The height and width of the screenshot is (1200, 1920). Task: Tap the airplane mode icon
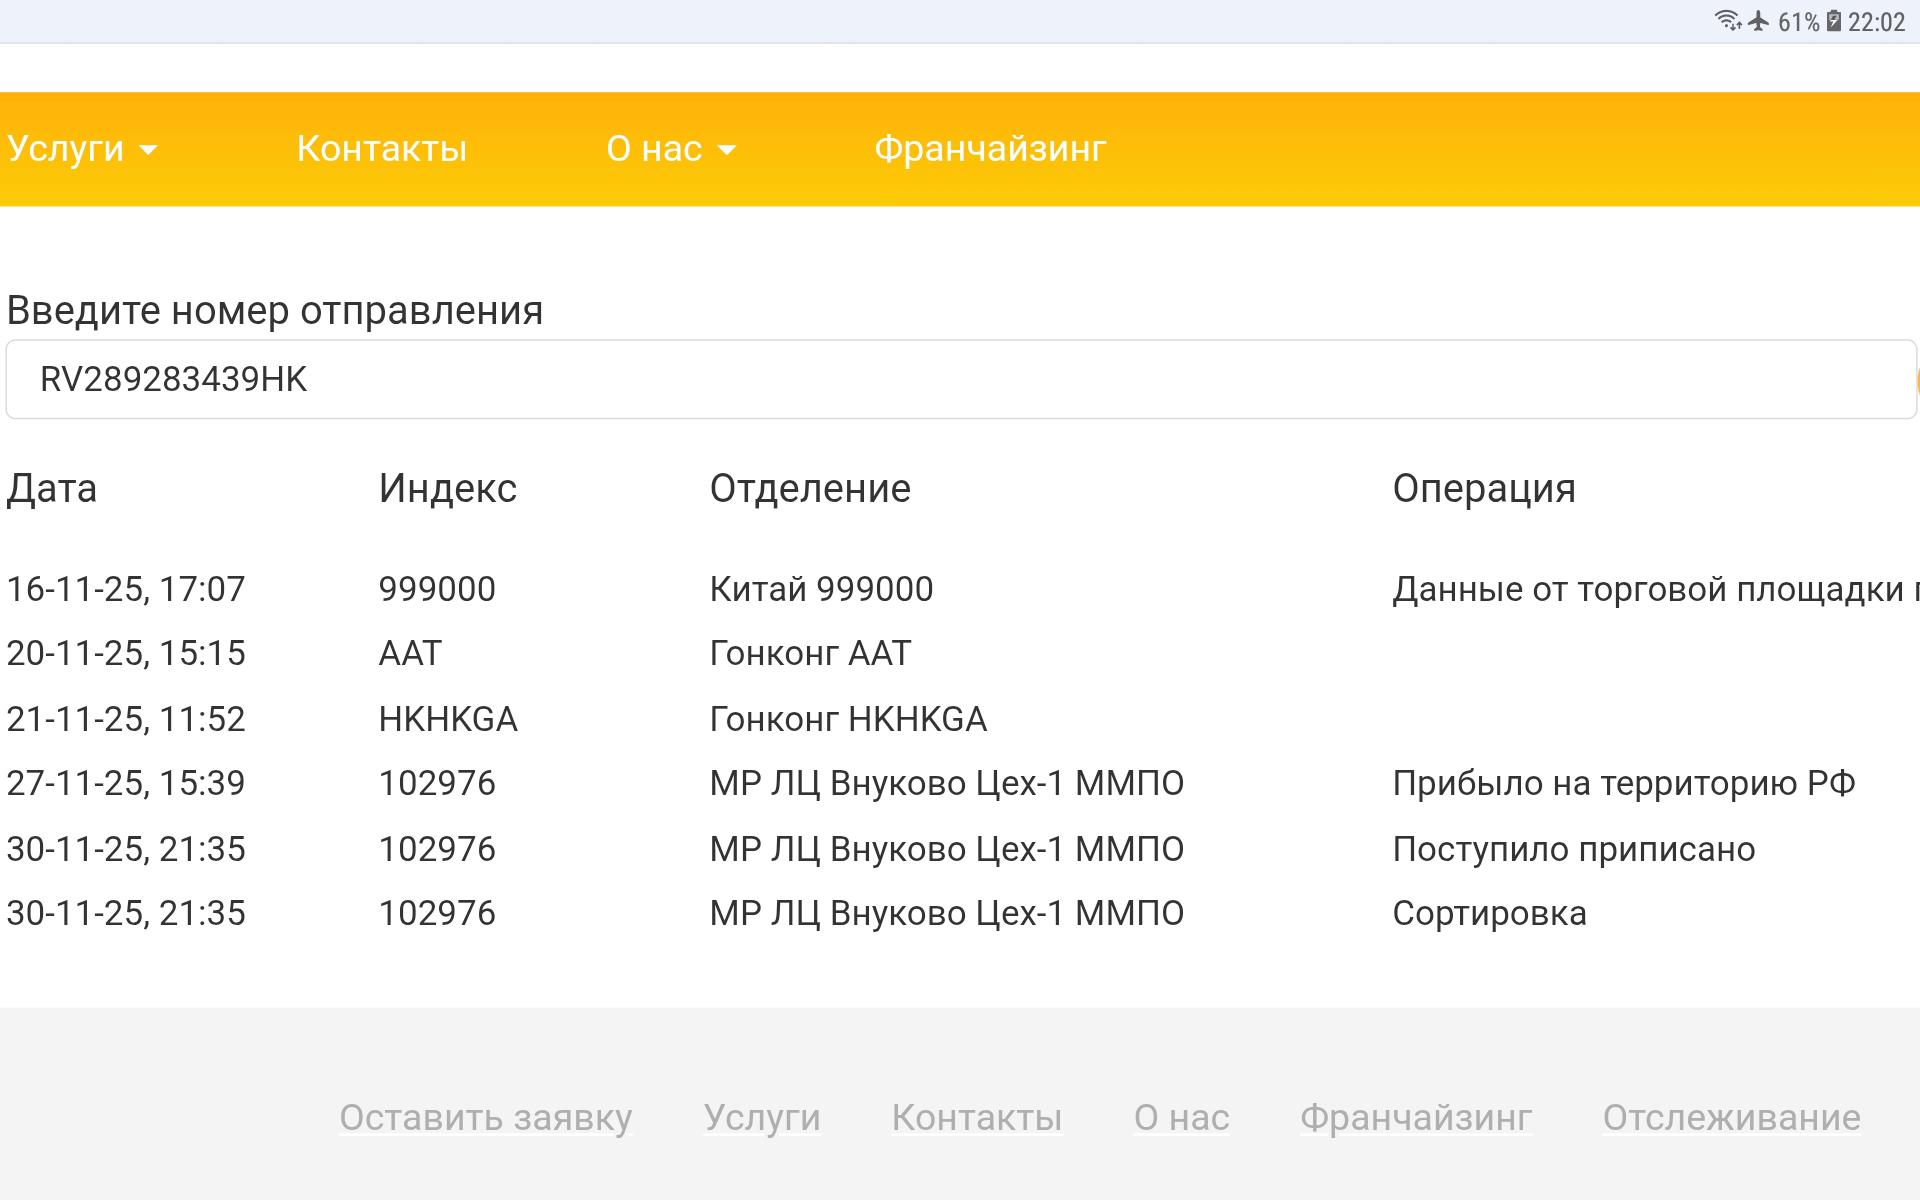point(1759,21)
